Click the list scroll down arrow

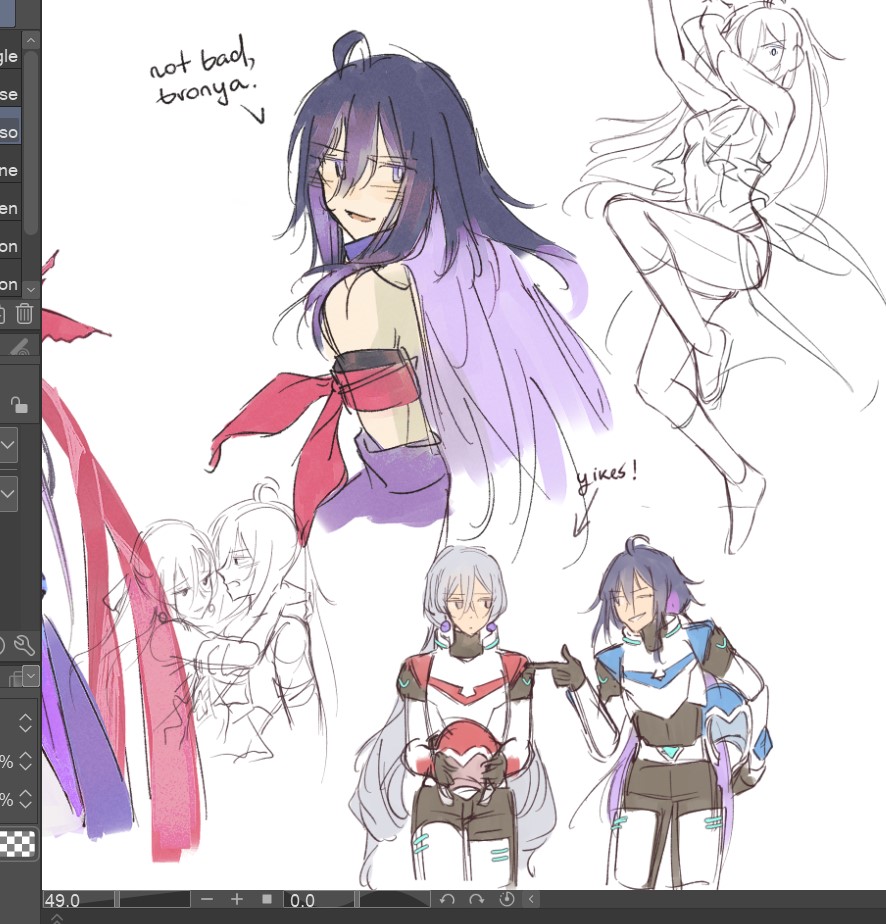click(31, 289)
